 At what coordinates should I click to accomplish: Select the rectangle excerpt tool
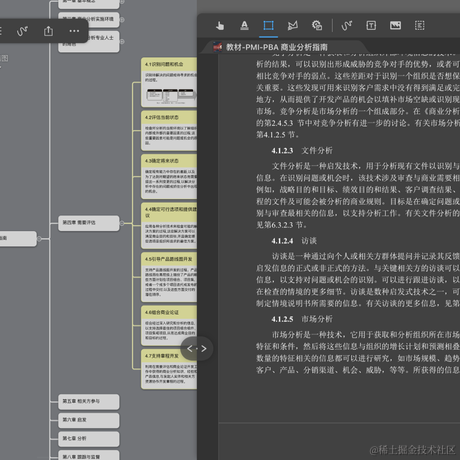(x=268, y=26)
